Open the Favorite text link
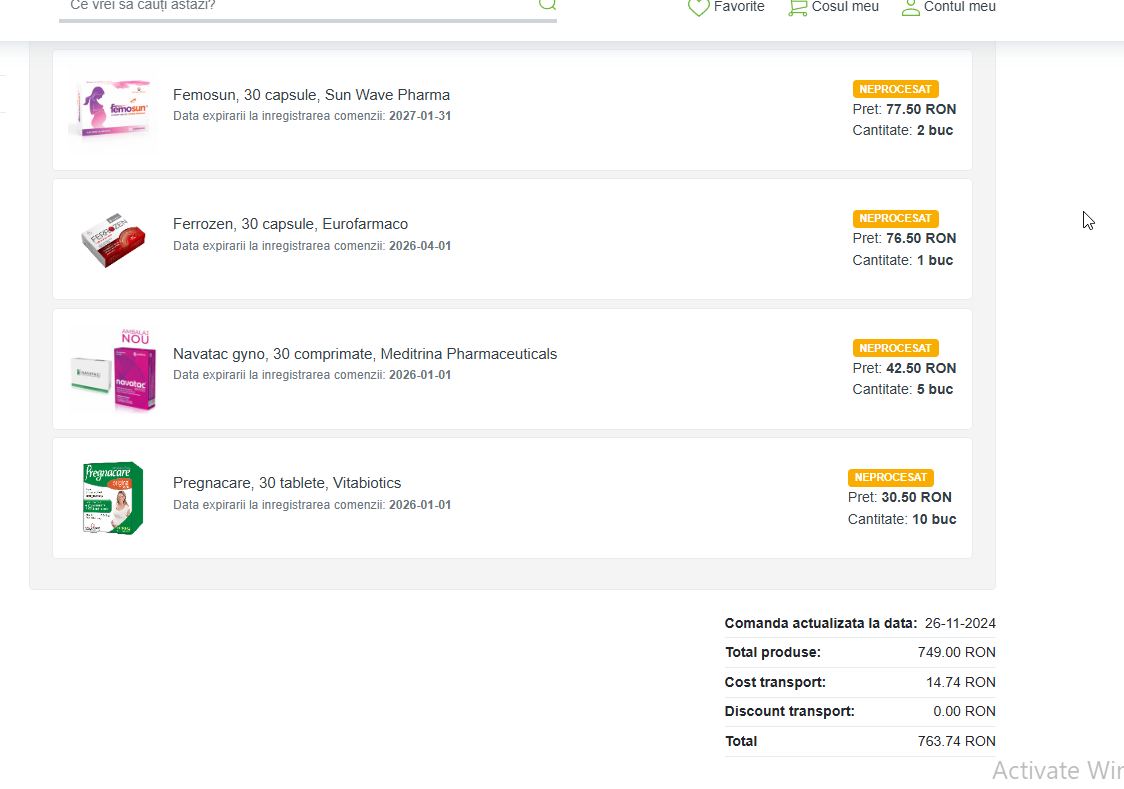The width and height of the screenshot is (1124, 789). 739,7
